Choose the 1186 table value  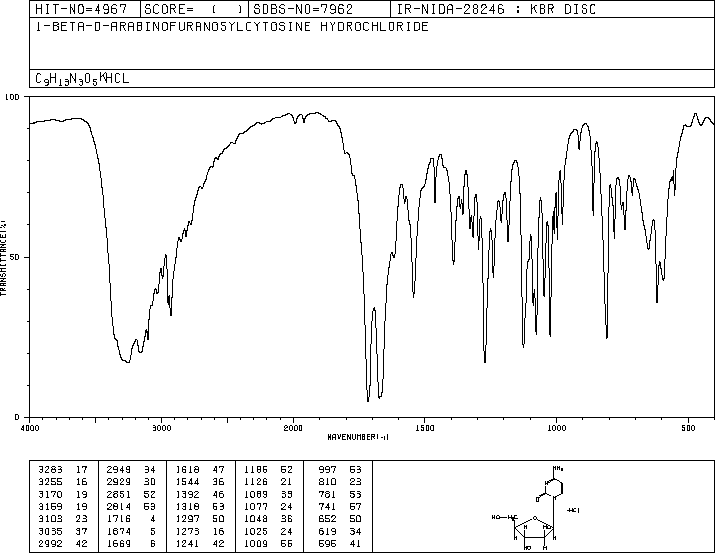coord(256,470)
